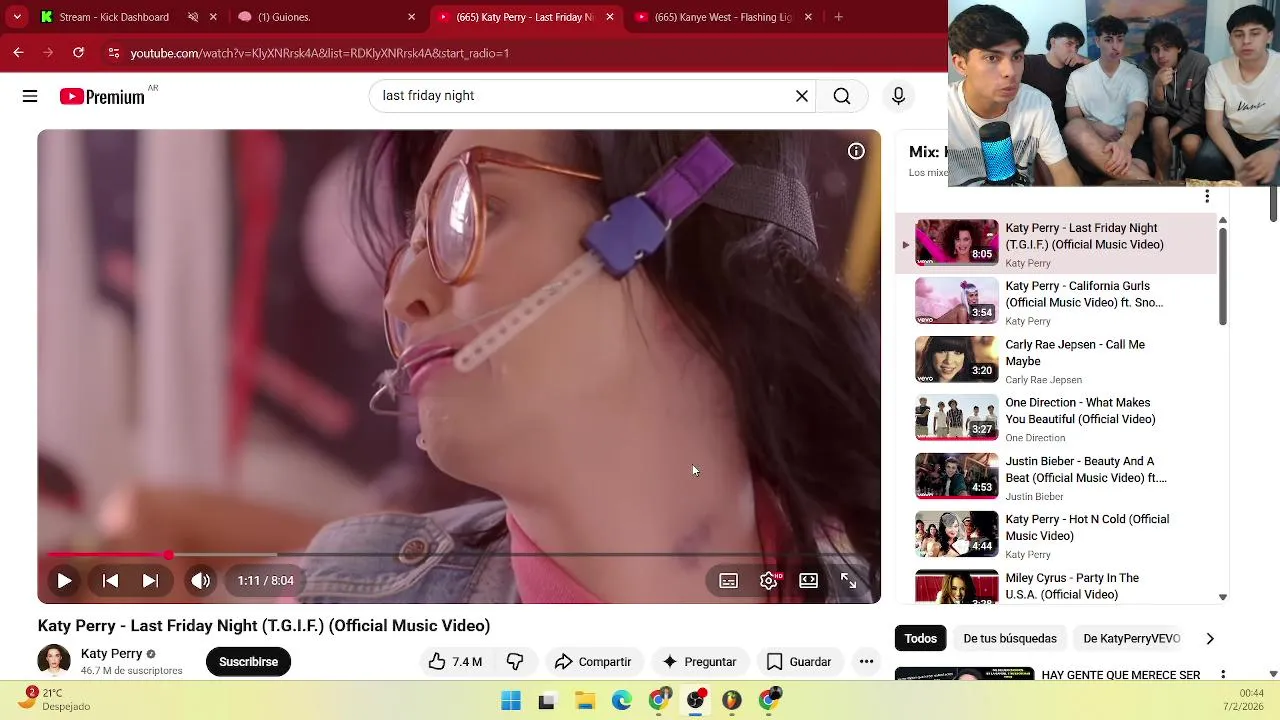Image resolution: width=1280 pixels, height=720 pixels.
Task: Open the Compartir share dialog
Action: [593, 662]
